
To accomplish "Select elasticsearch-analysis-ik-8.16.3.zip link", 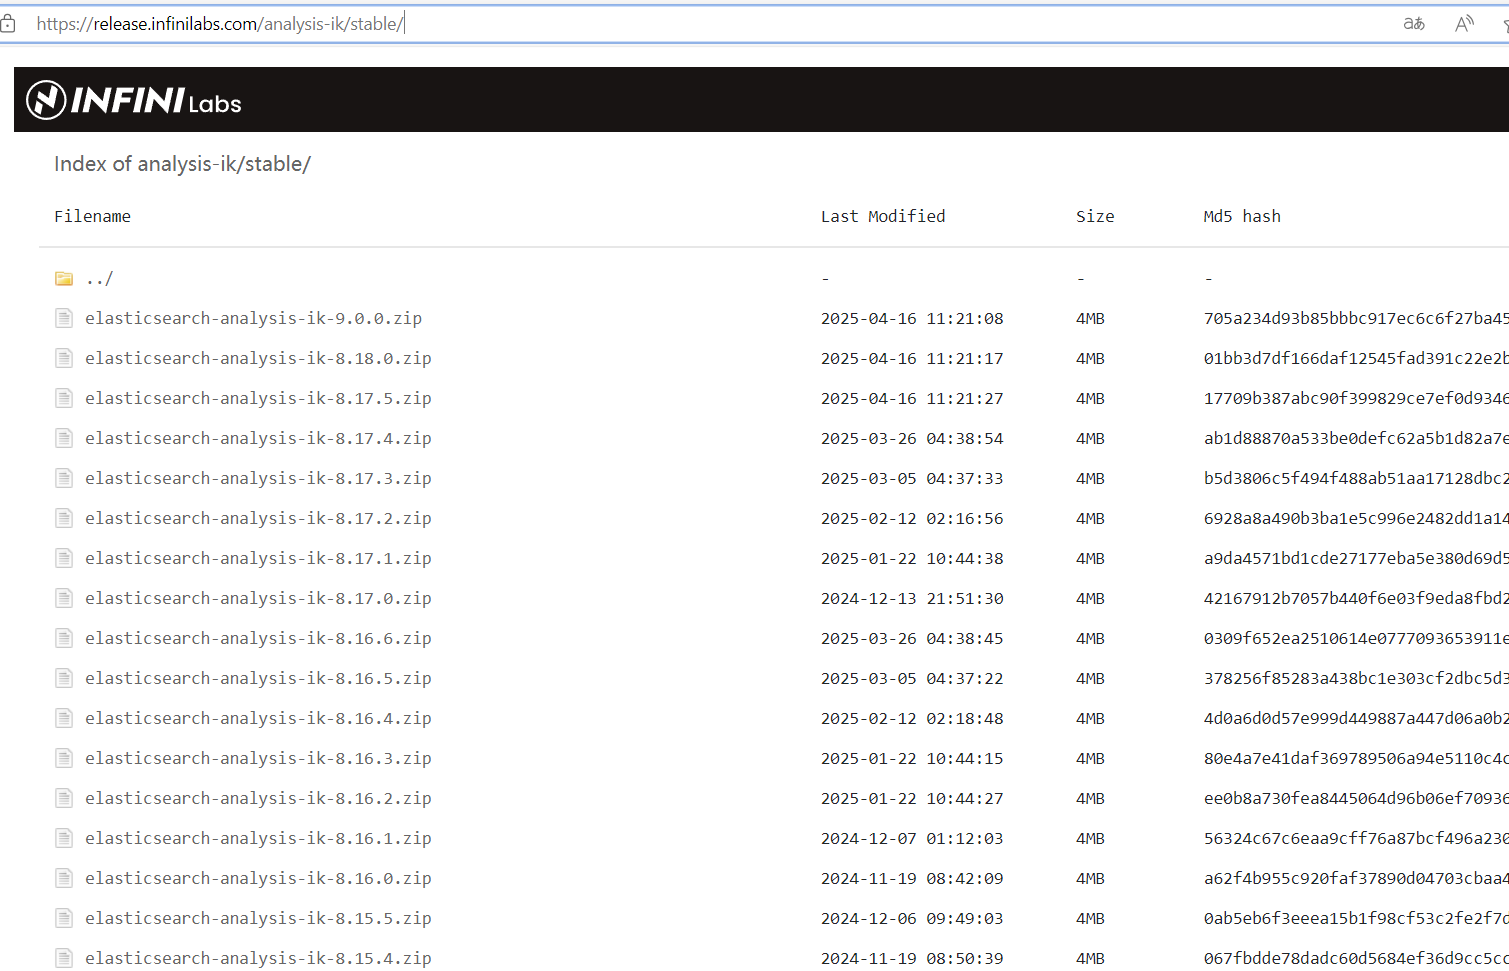I will click(258, 758).
